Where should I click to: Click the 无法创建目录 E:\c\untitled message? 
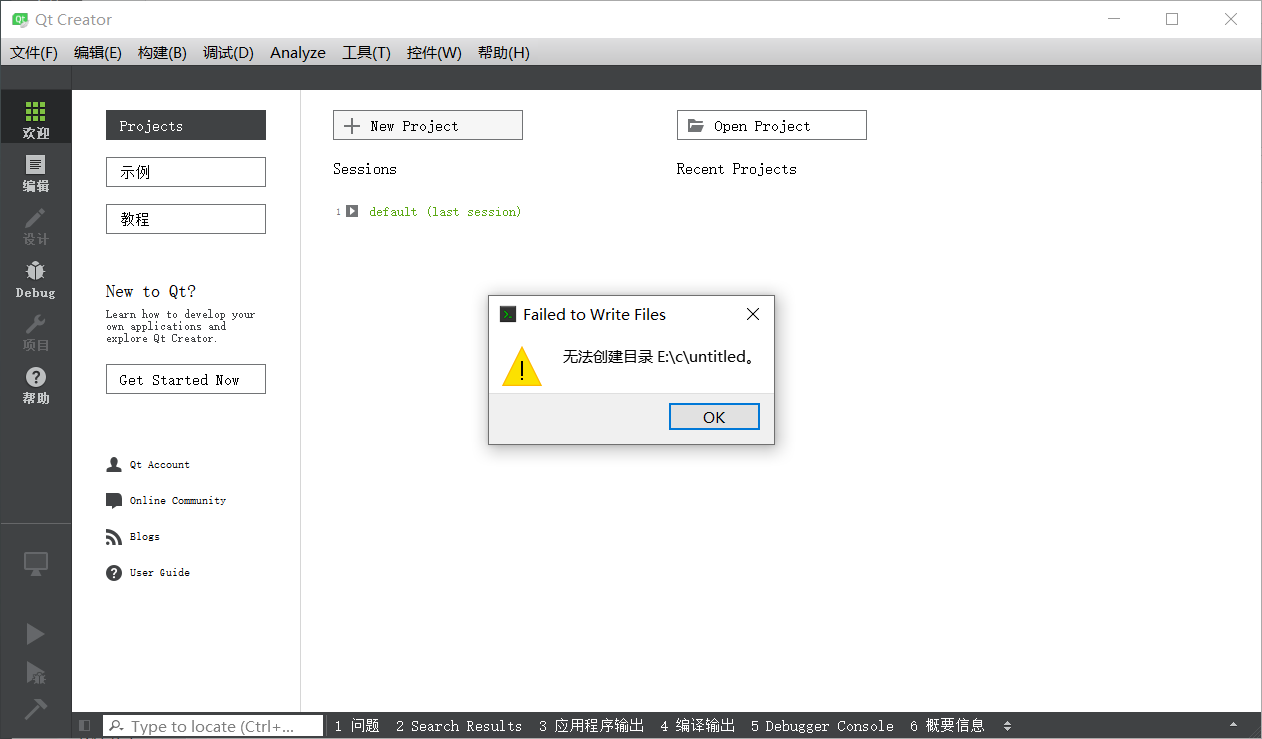click(x=658, y=357)
